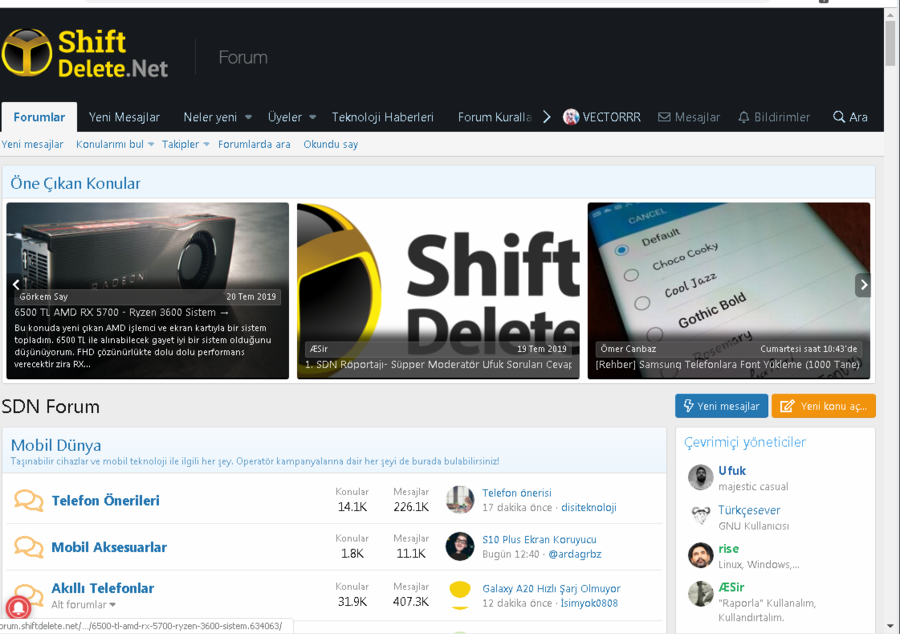Show previous featured topics slide arrow
The image size is (900, 634).
point(16,284)
